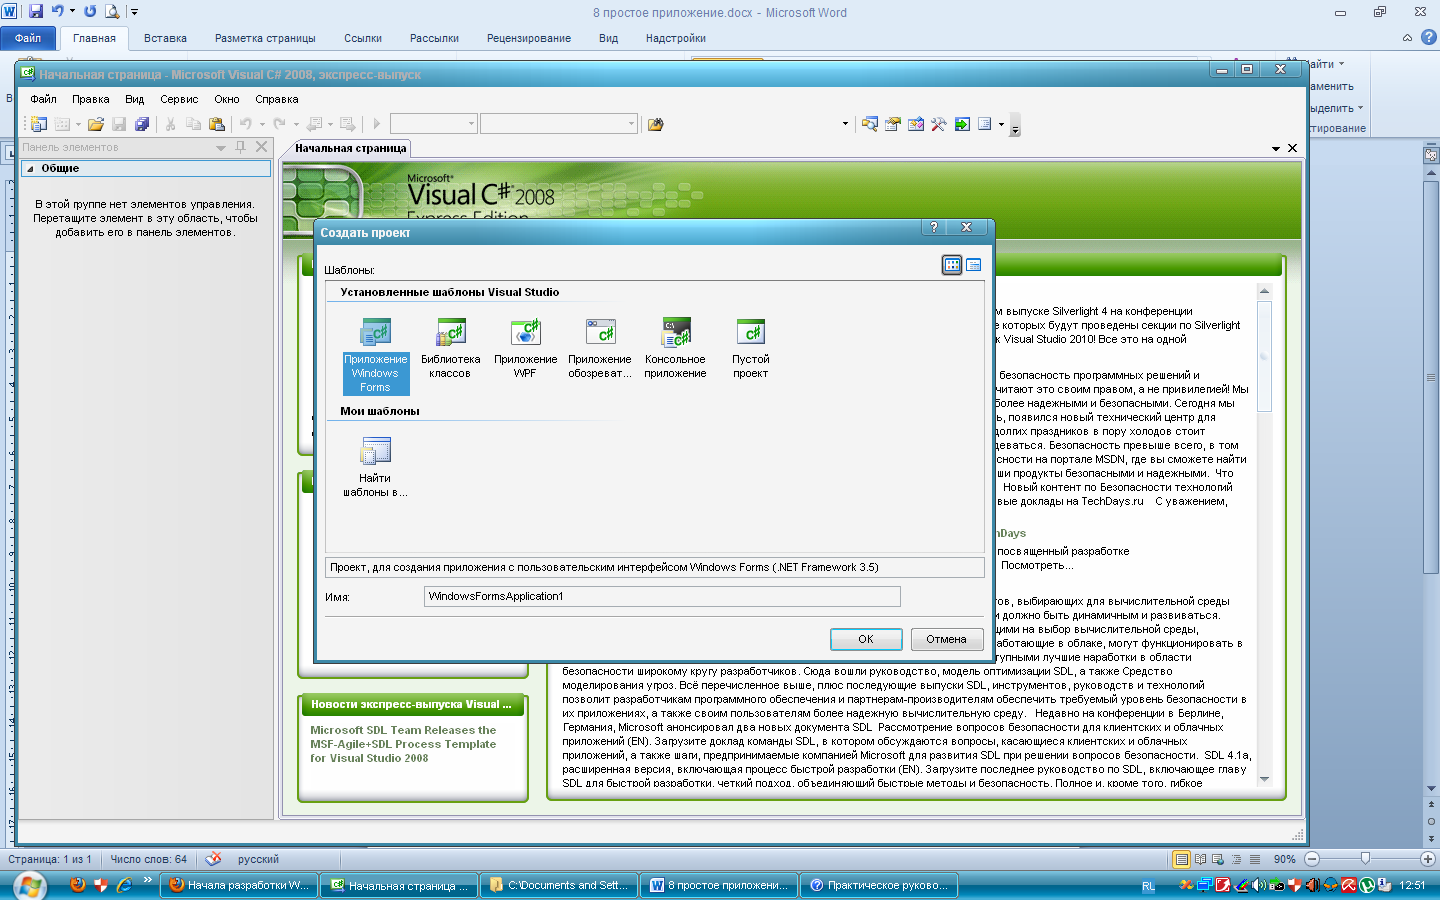The width and height of the screenshot is (1440, 900).
Task: Click Word zoom out minus button
Action: point(1312,859)
